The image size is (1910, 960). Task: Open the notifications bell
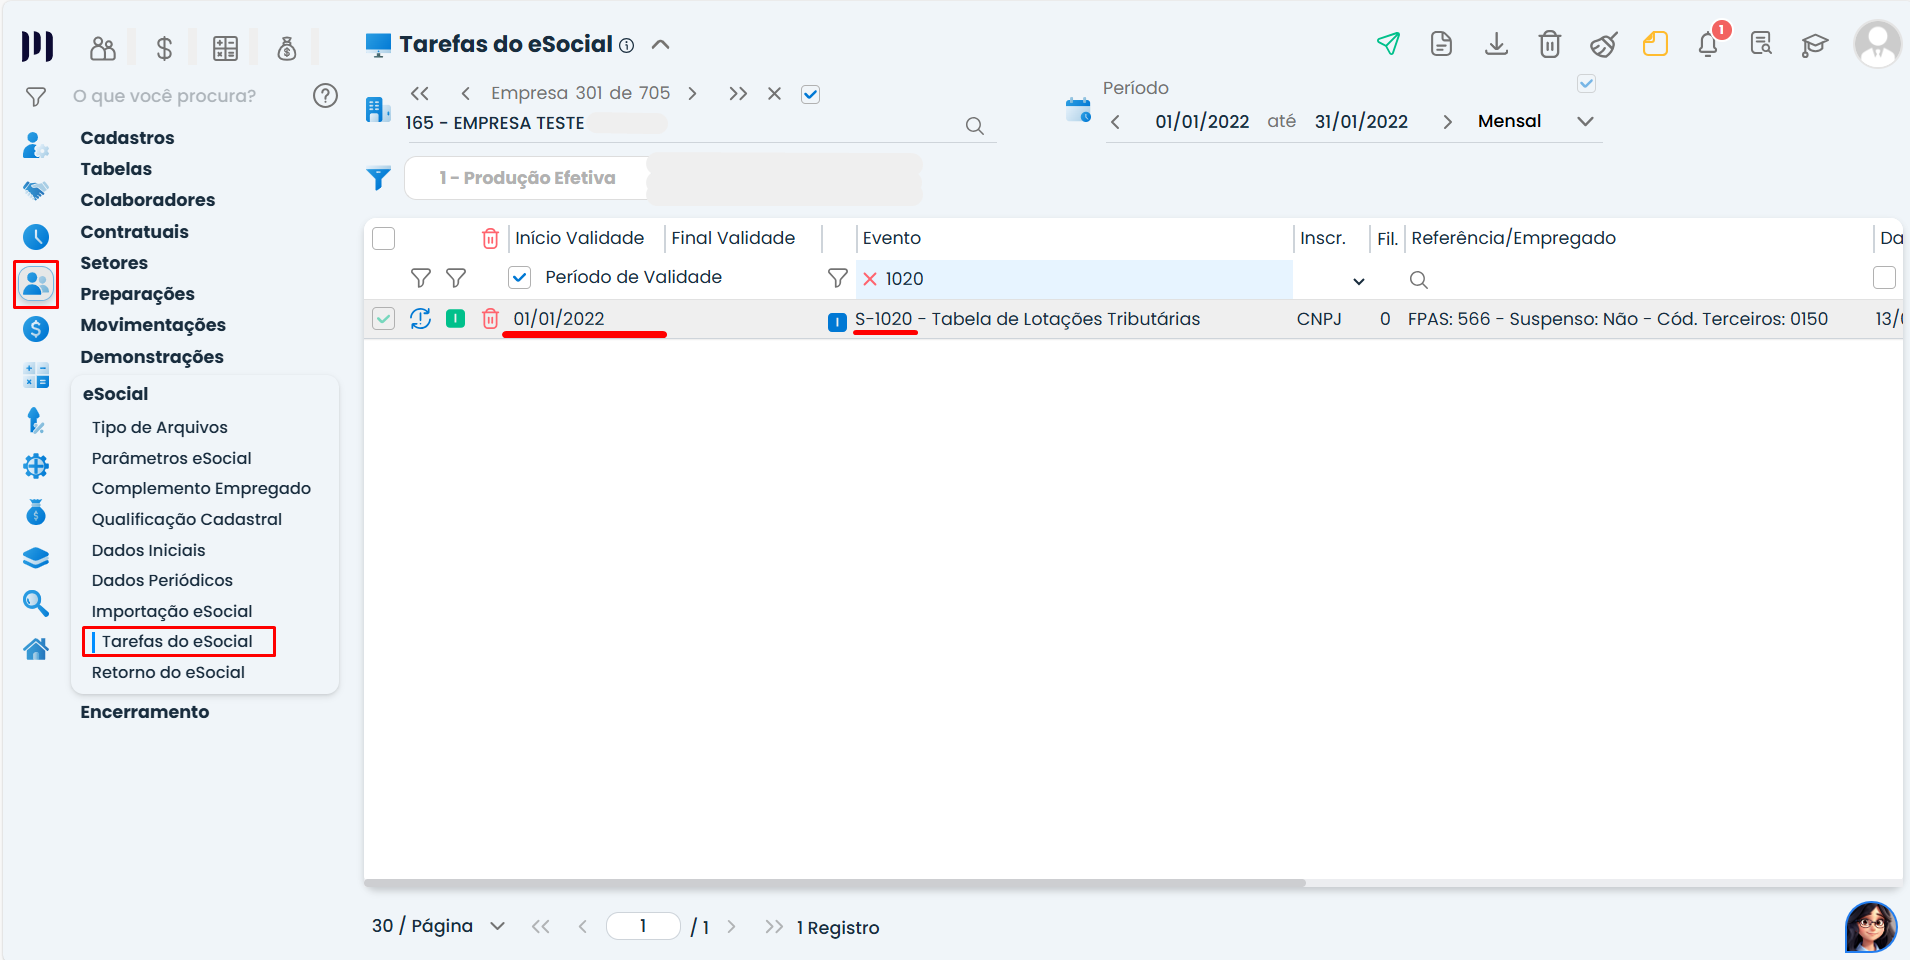[1708, 44]
